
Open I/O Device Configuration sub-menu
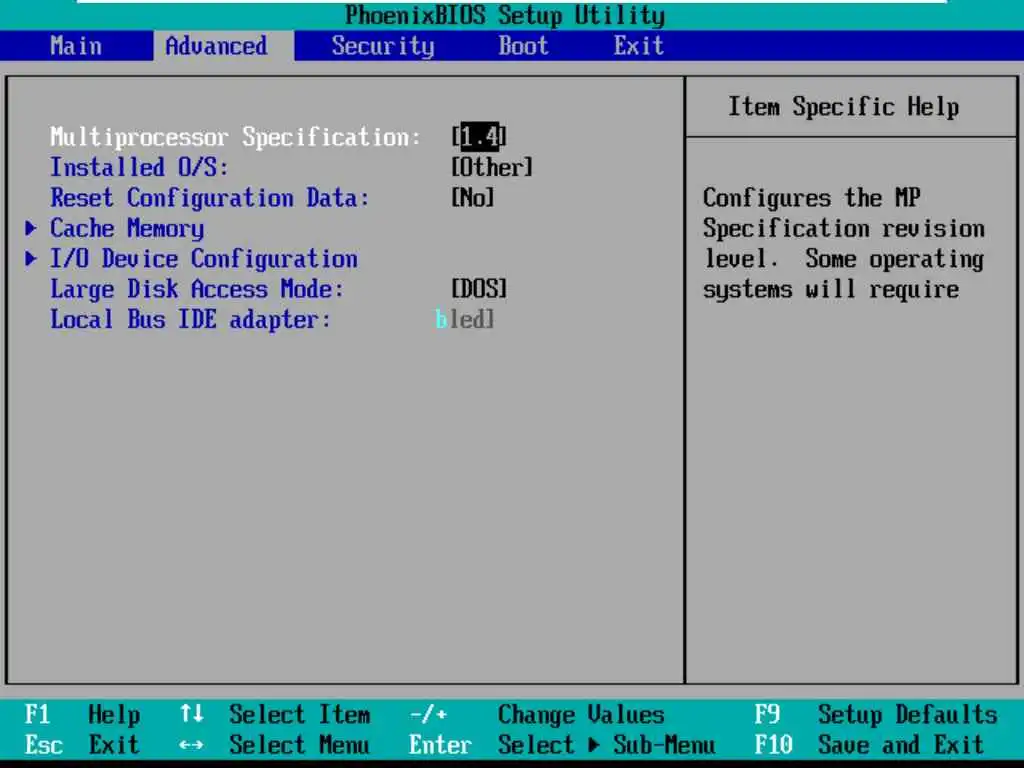tap(204, 259)
